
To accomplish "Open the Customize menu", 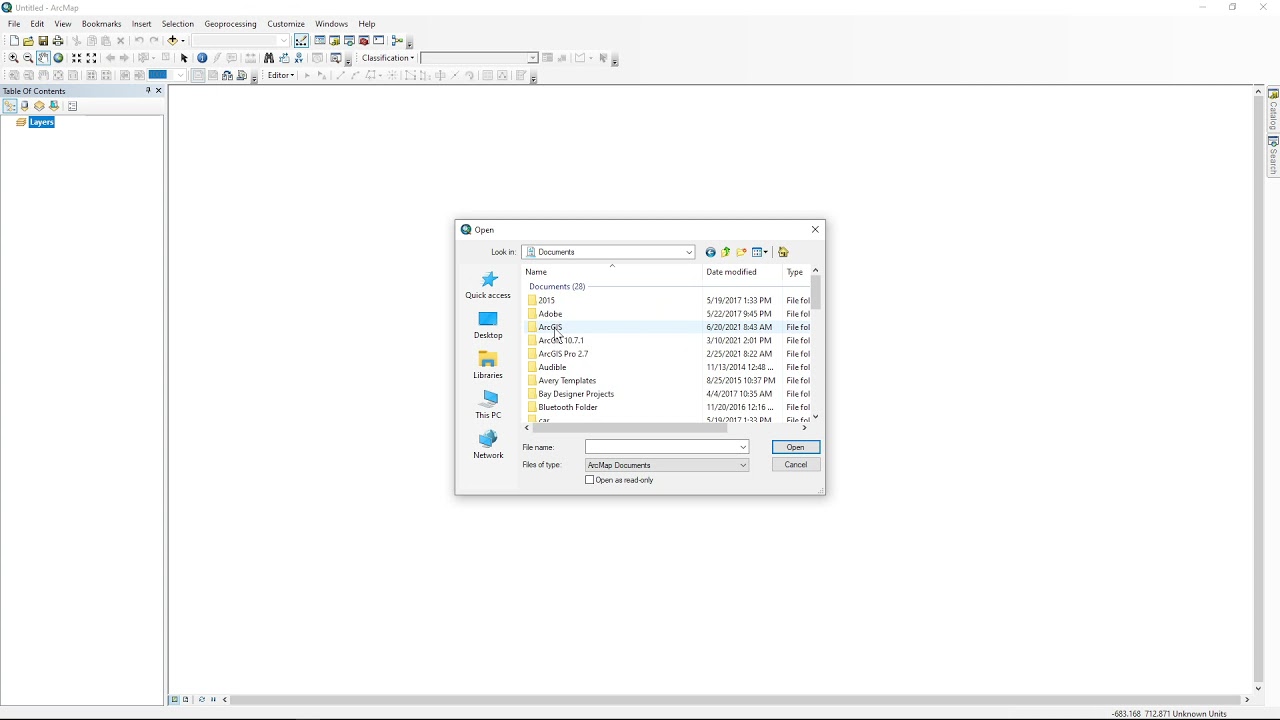I will pyautogui.click(x=286, y=24).
